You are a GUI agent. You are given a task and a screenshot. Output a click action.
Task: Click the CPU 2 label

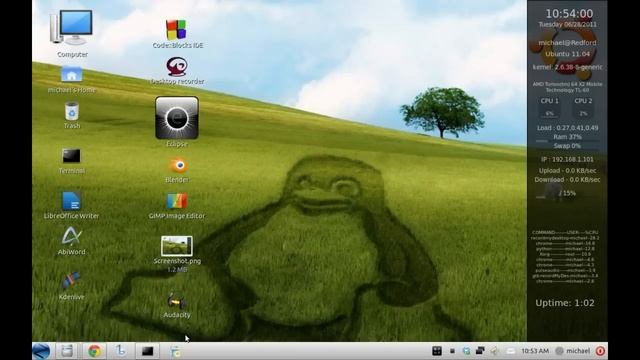(x=583, y=101)
